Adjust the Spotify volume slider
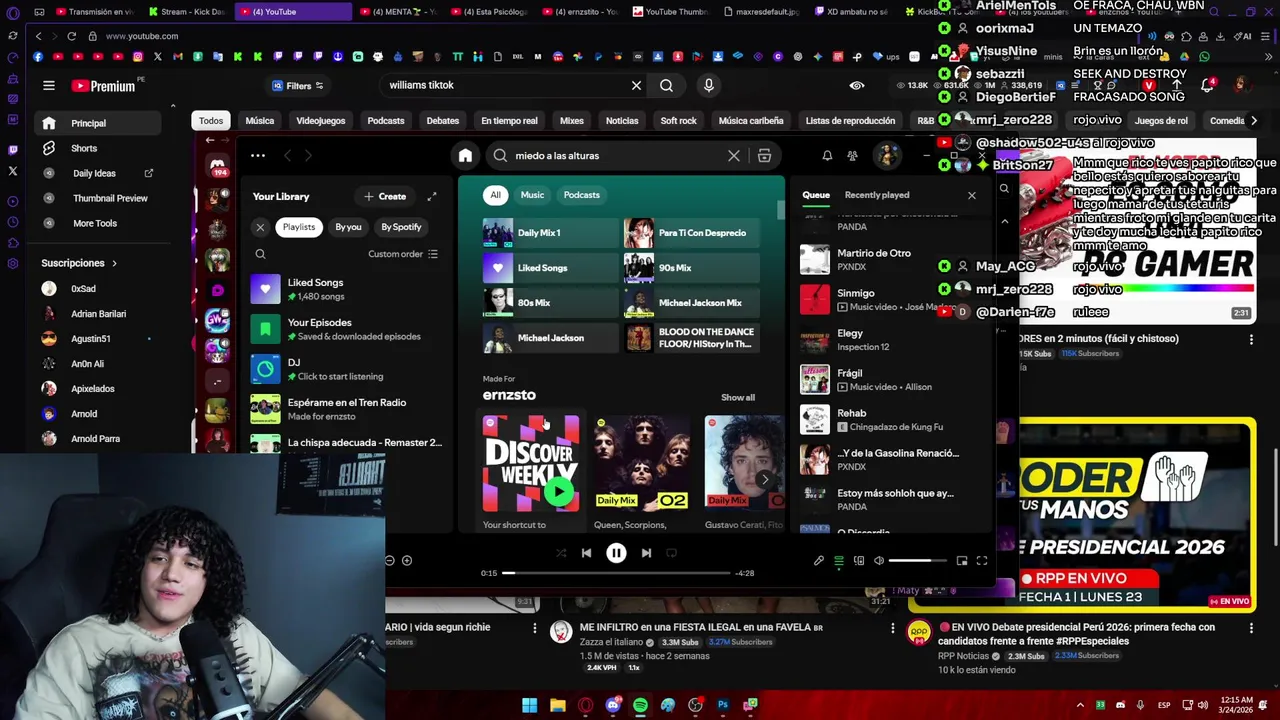 tap(917, 561)
